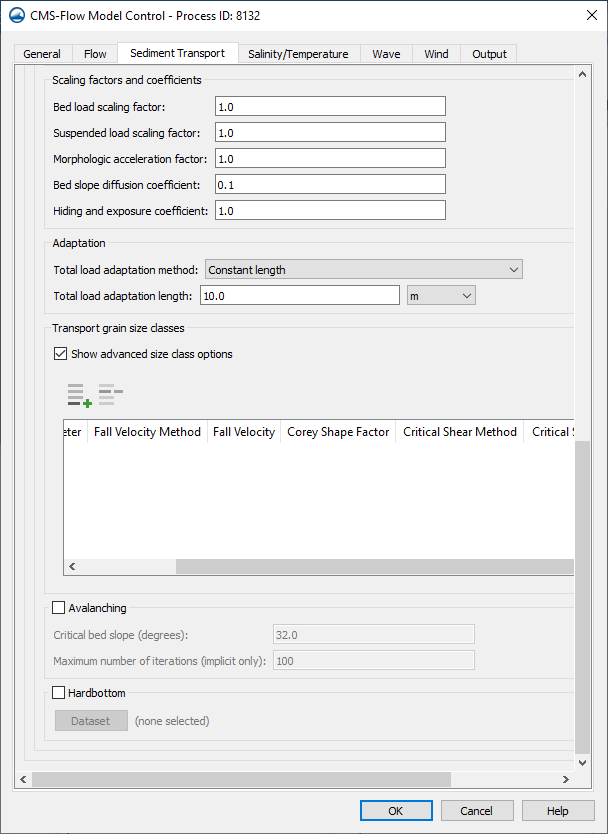Viewport: 608px width, 834px height.
Task: Switch to the Output tab
Action: point(489,54)
